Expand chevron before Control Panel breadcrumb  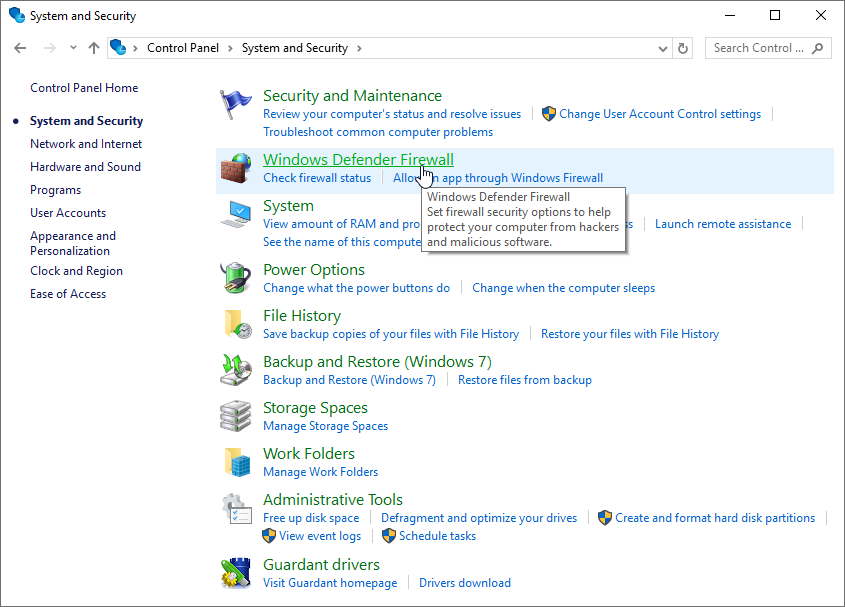point(135,48)
